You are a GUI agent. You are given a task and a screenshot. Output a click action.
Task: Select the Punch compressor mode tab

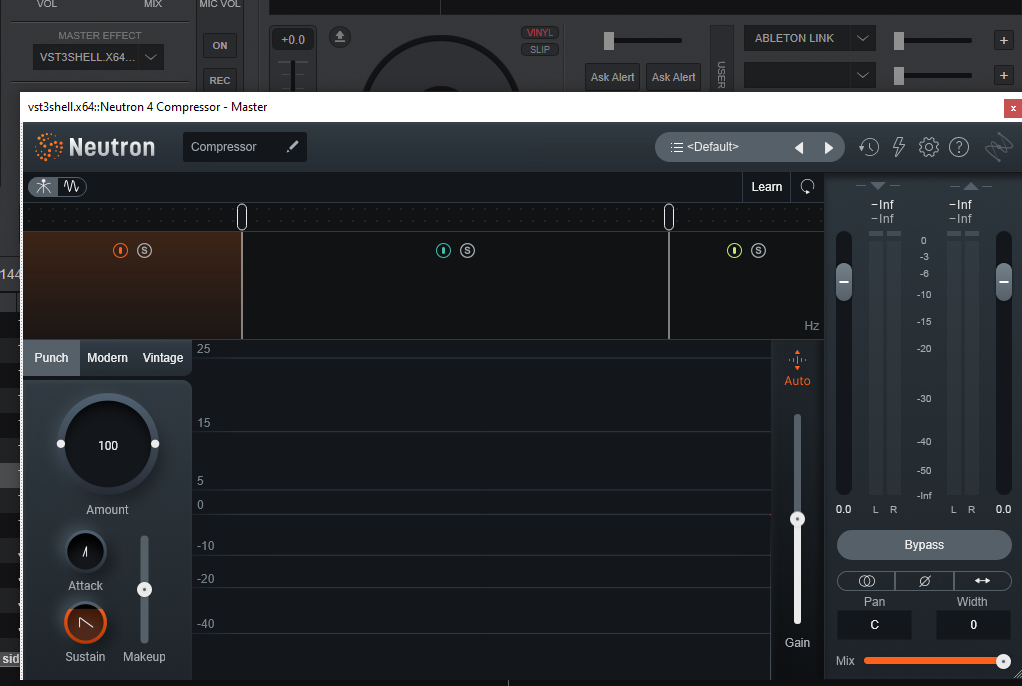[51, 358]
